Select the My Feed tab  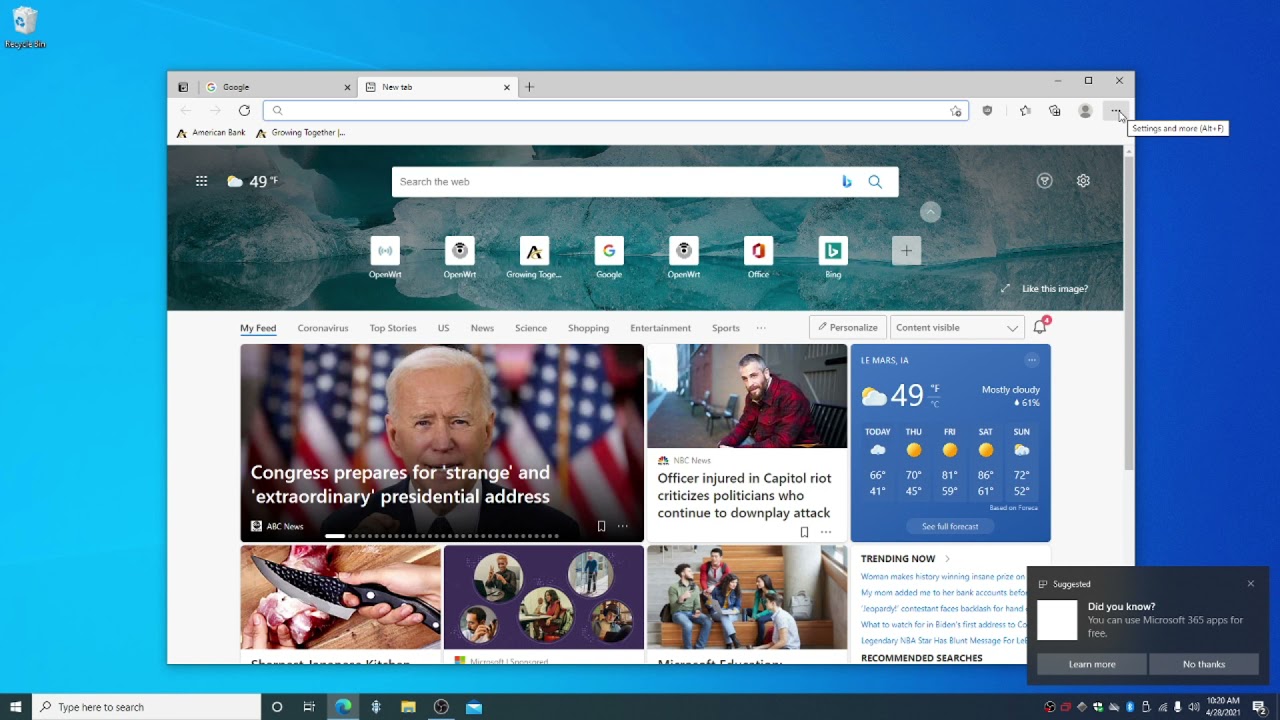(x=258, y=328)
